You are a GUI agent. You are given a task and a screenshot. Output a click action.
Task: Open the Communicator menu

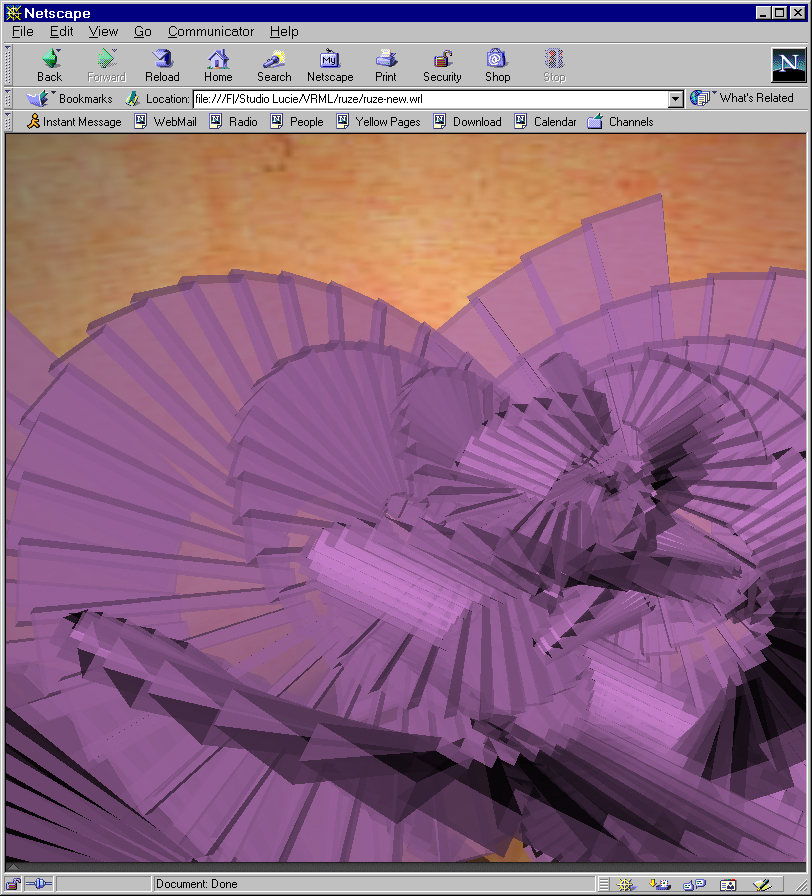211,31
